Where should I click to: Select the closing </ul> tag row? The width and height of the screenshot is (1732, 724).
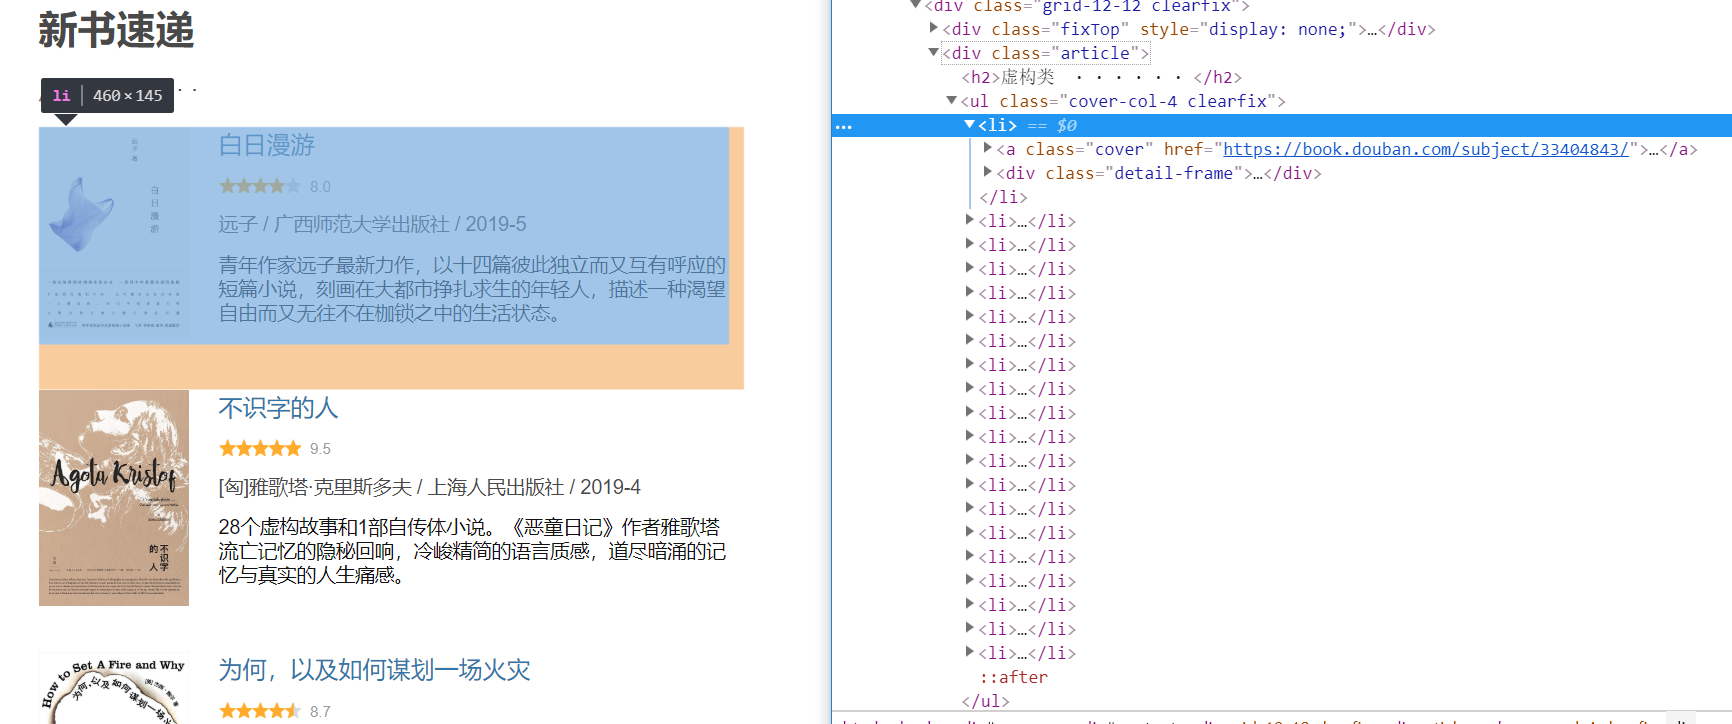(985, 701)
